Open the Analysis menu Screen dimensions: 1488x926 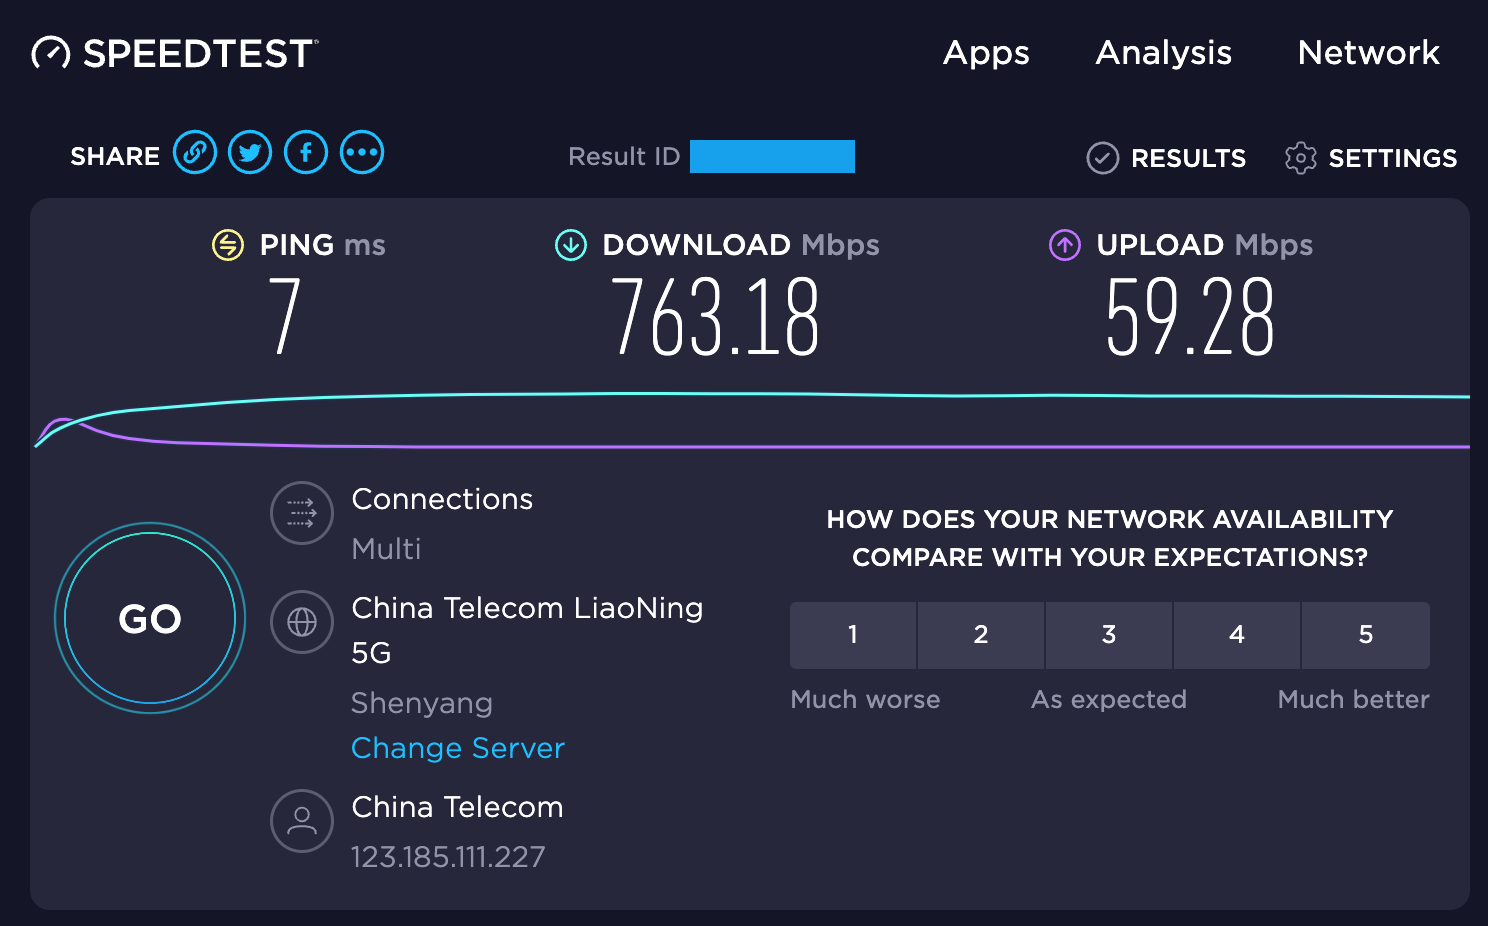tap(1164, 53)
